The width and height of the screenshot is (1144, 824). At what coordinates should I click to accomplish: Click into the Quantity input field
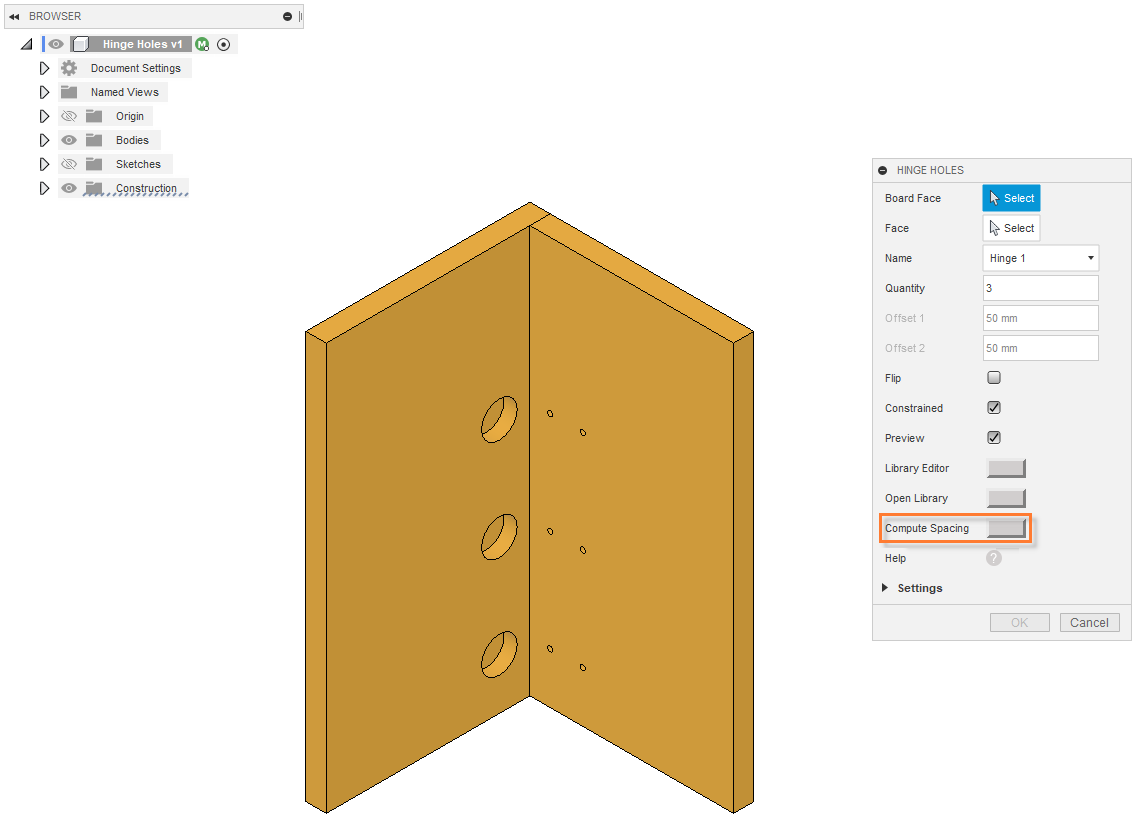click(1040, 288)
